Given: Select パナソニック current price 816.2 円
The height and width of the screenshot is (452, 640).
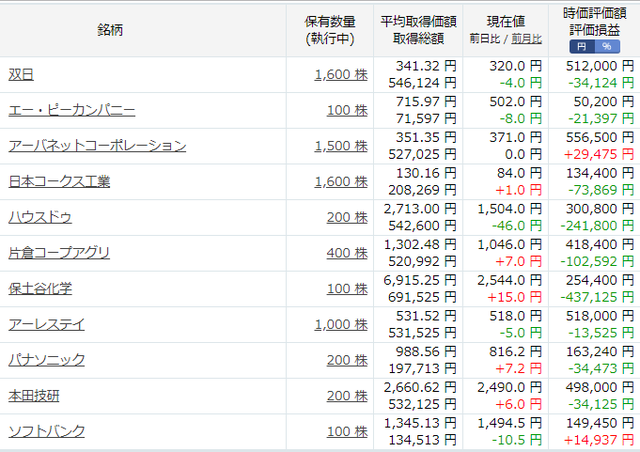Looking at the screenshot, I should [516, 352].
